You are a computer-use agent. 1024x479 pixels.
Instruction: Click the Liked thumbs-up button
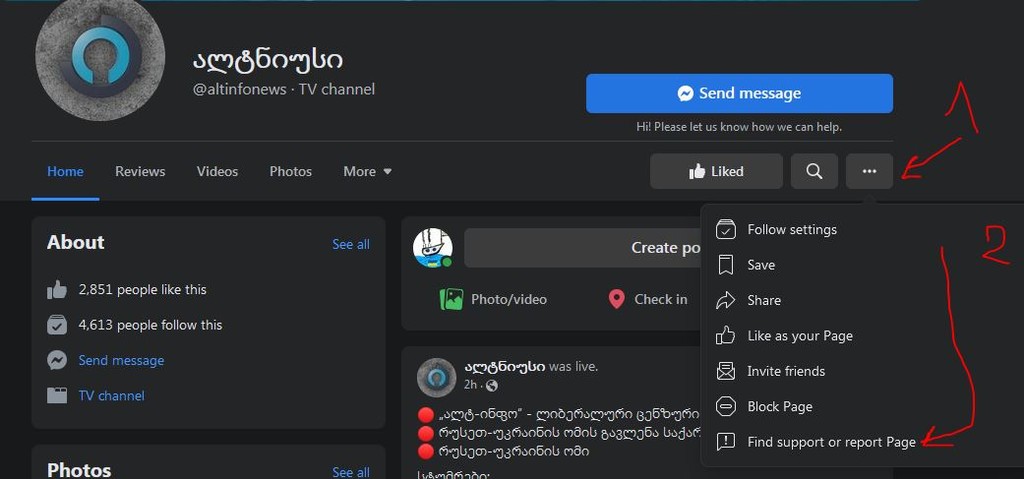716,171
